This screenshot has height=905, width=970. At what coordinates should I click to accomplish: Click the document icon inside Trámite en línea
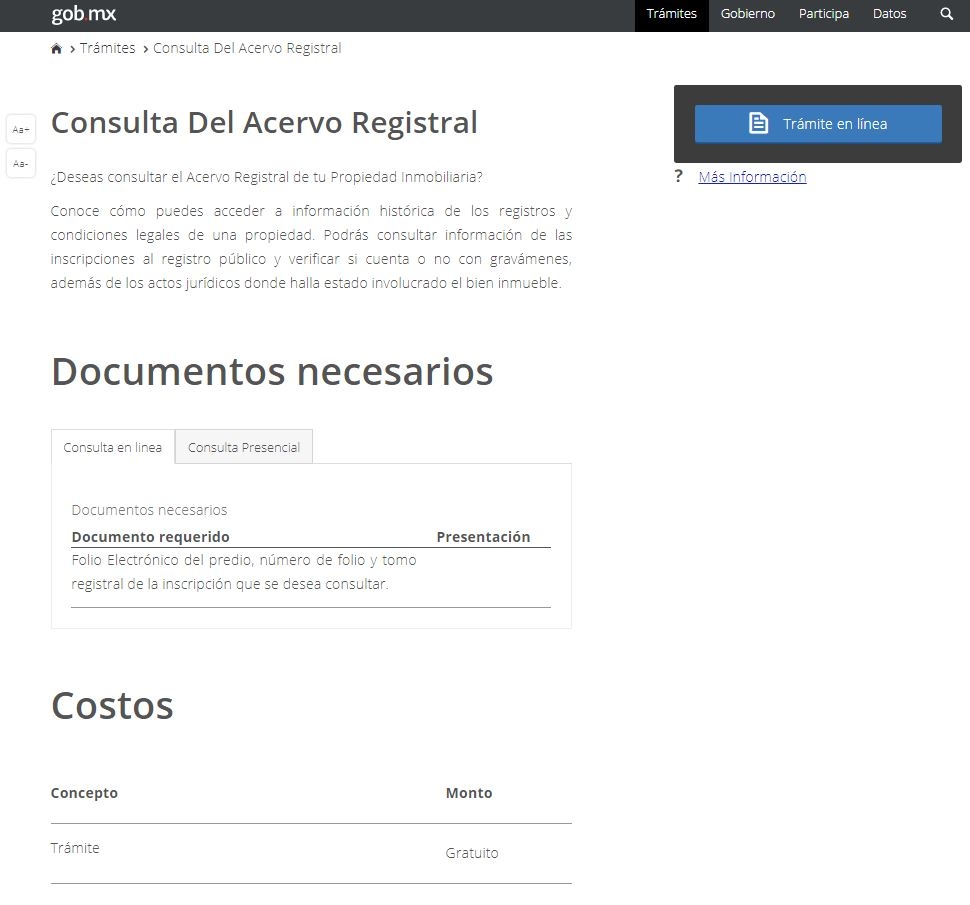[x=759, y=124]
